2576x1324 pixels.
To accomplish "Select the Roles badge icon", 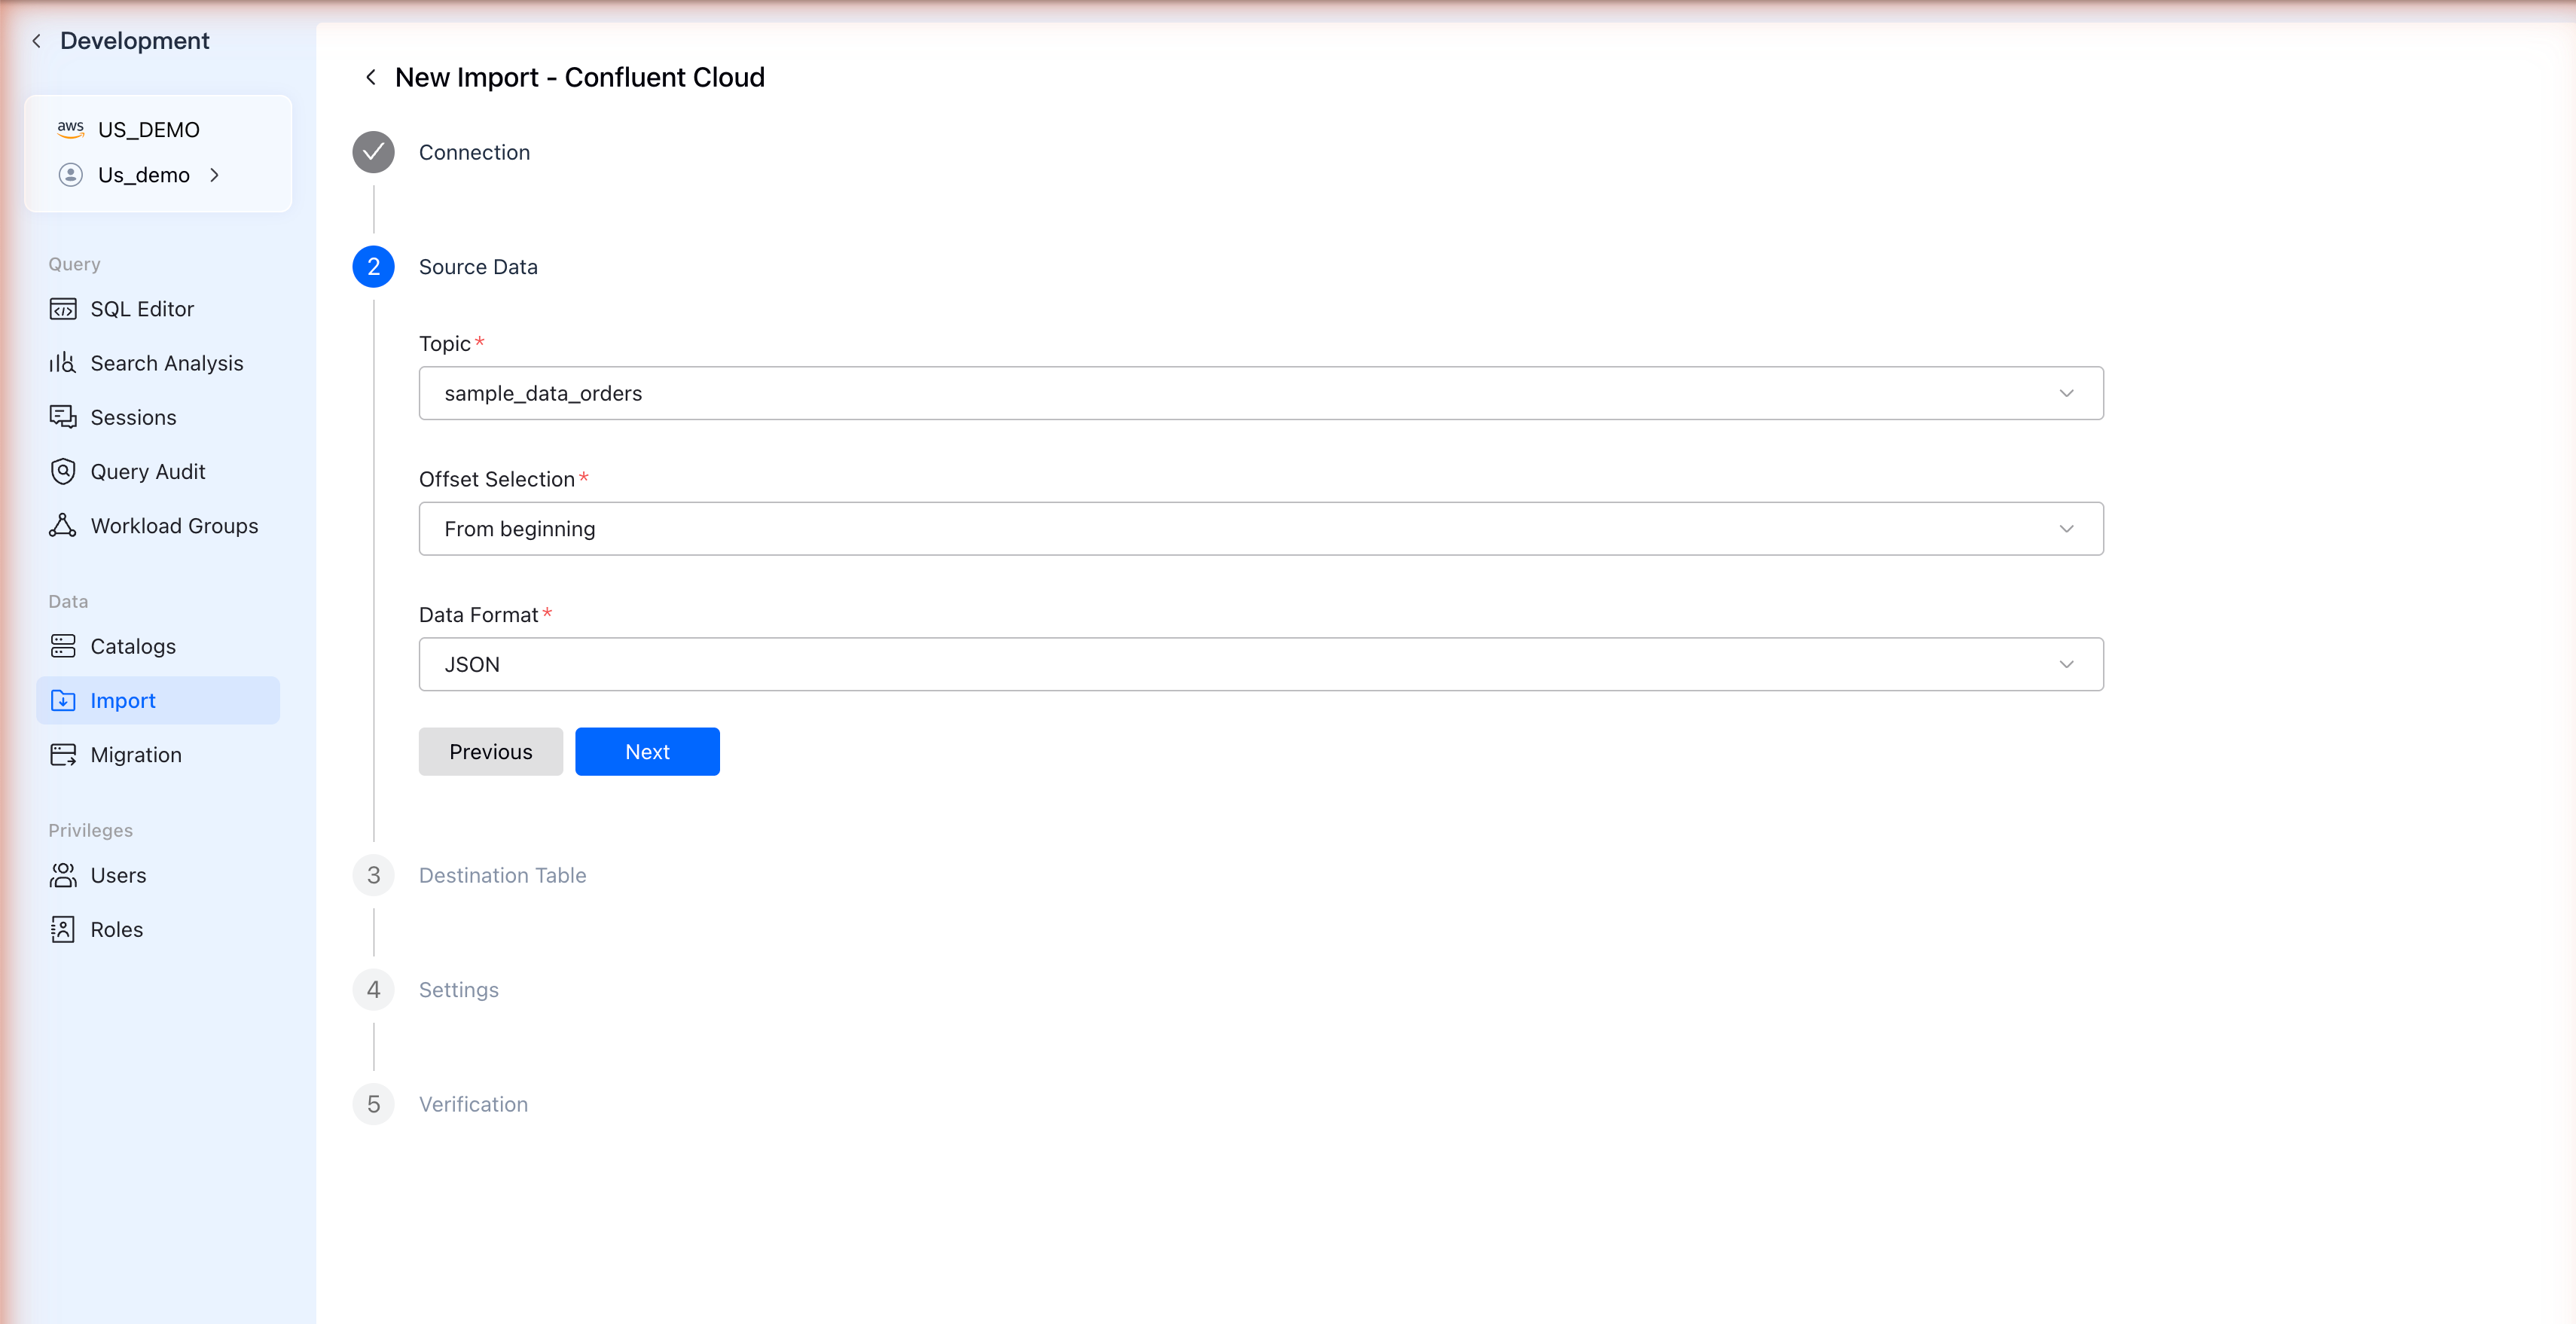I will 62,928.
